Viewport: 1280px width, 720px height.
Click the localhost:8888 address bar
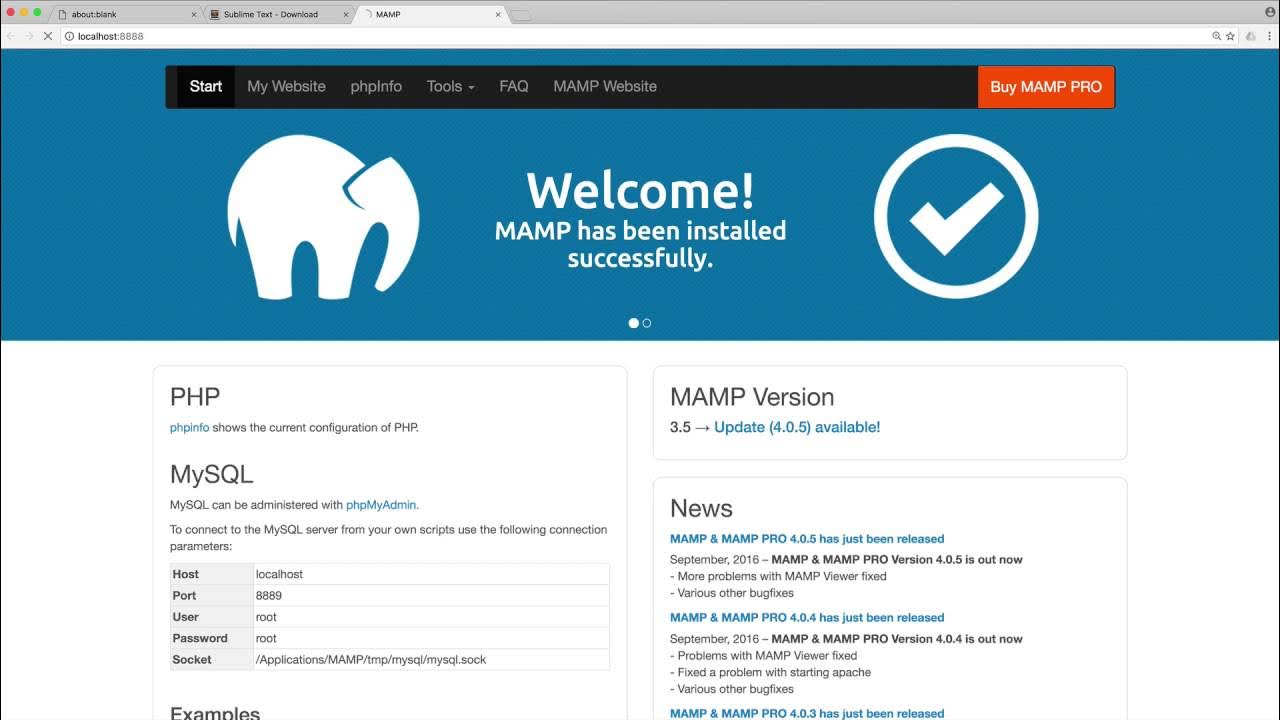[x=640, y=36]
